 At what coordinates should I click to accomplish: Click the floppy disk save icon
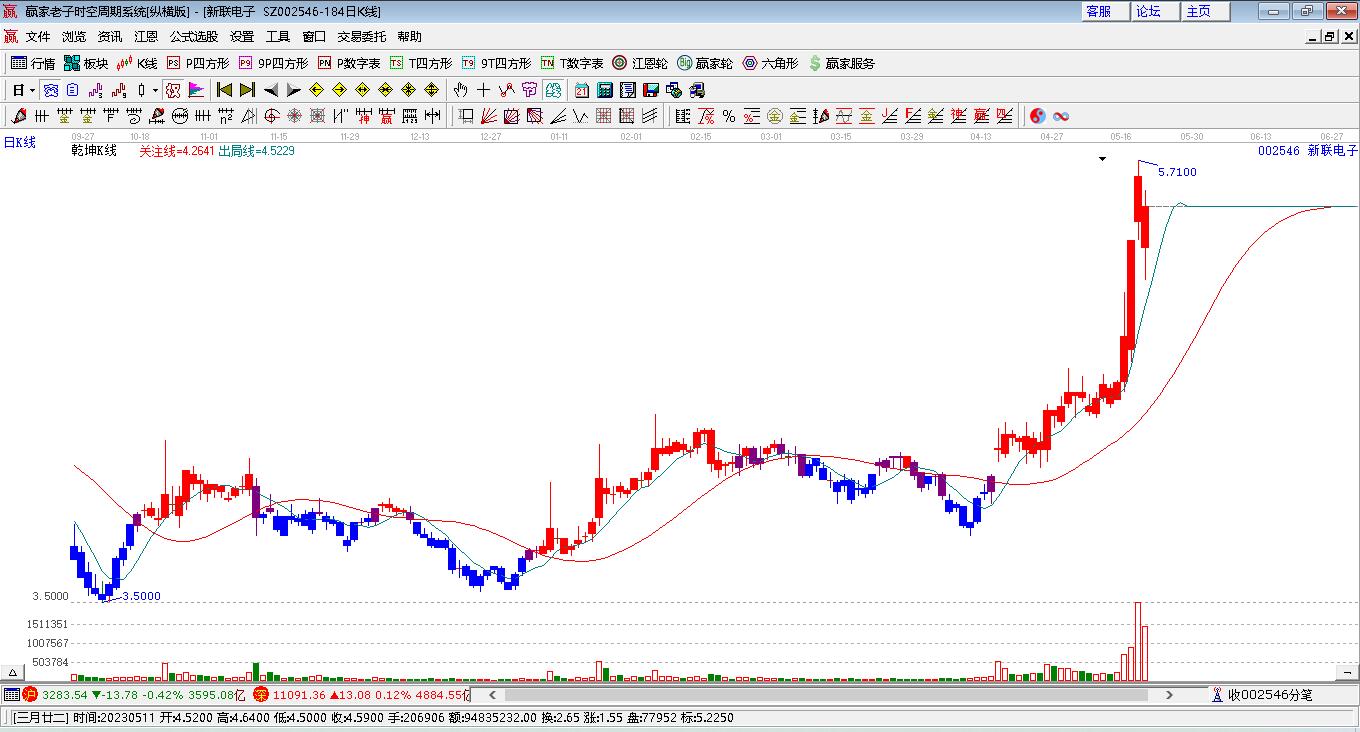point(651,90)
